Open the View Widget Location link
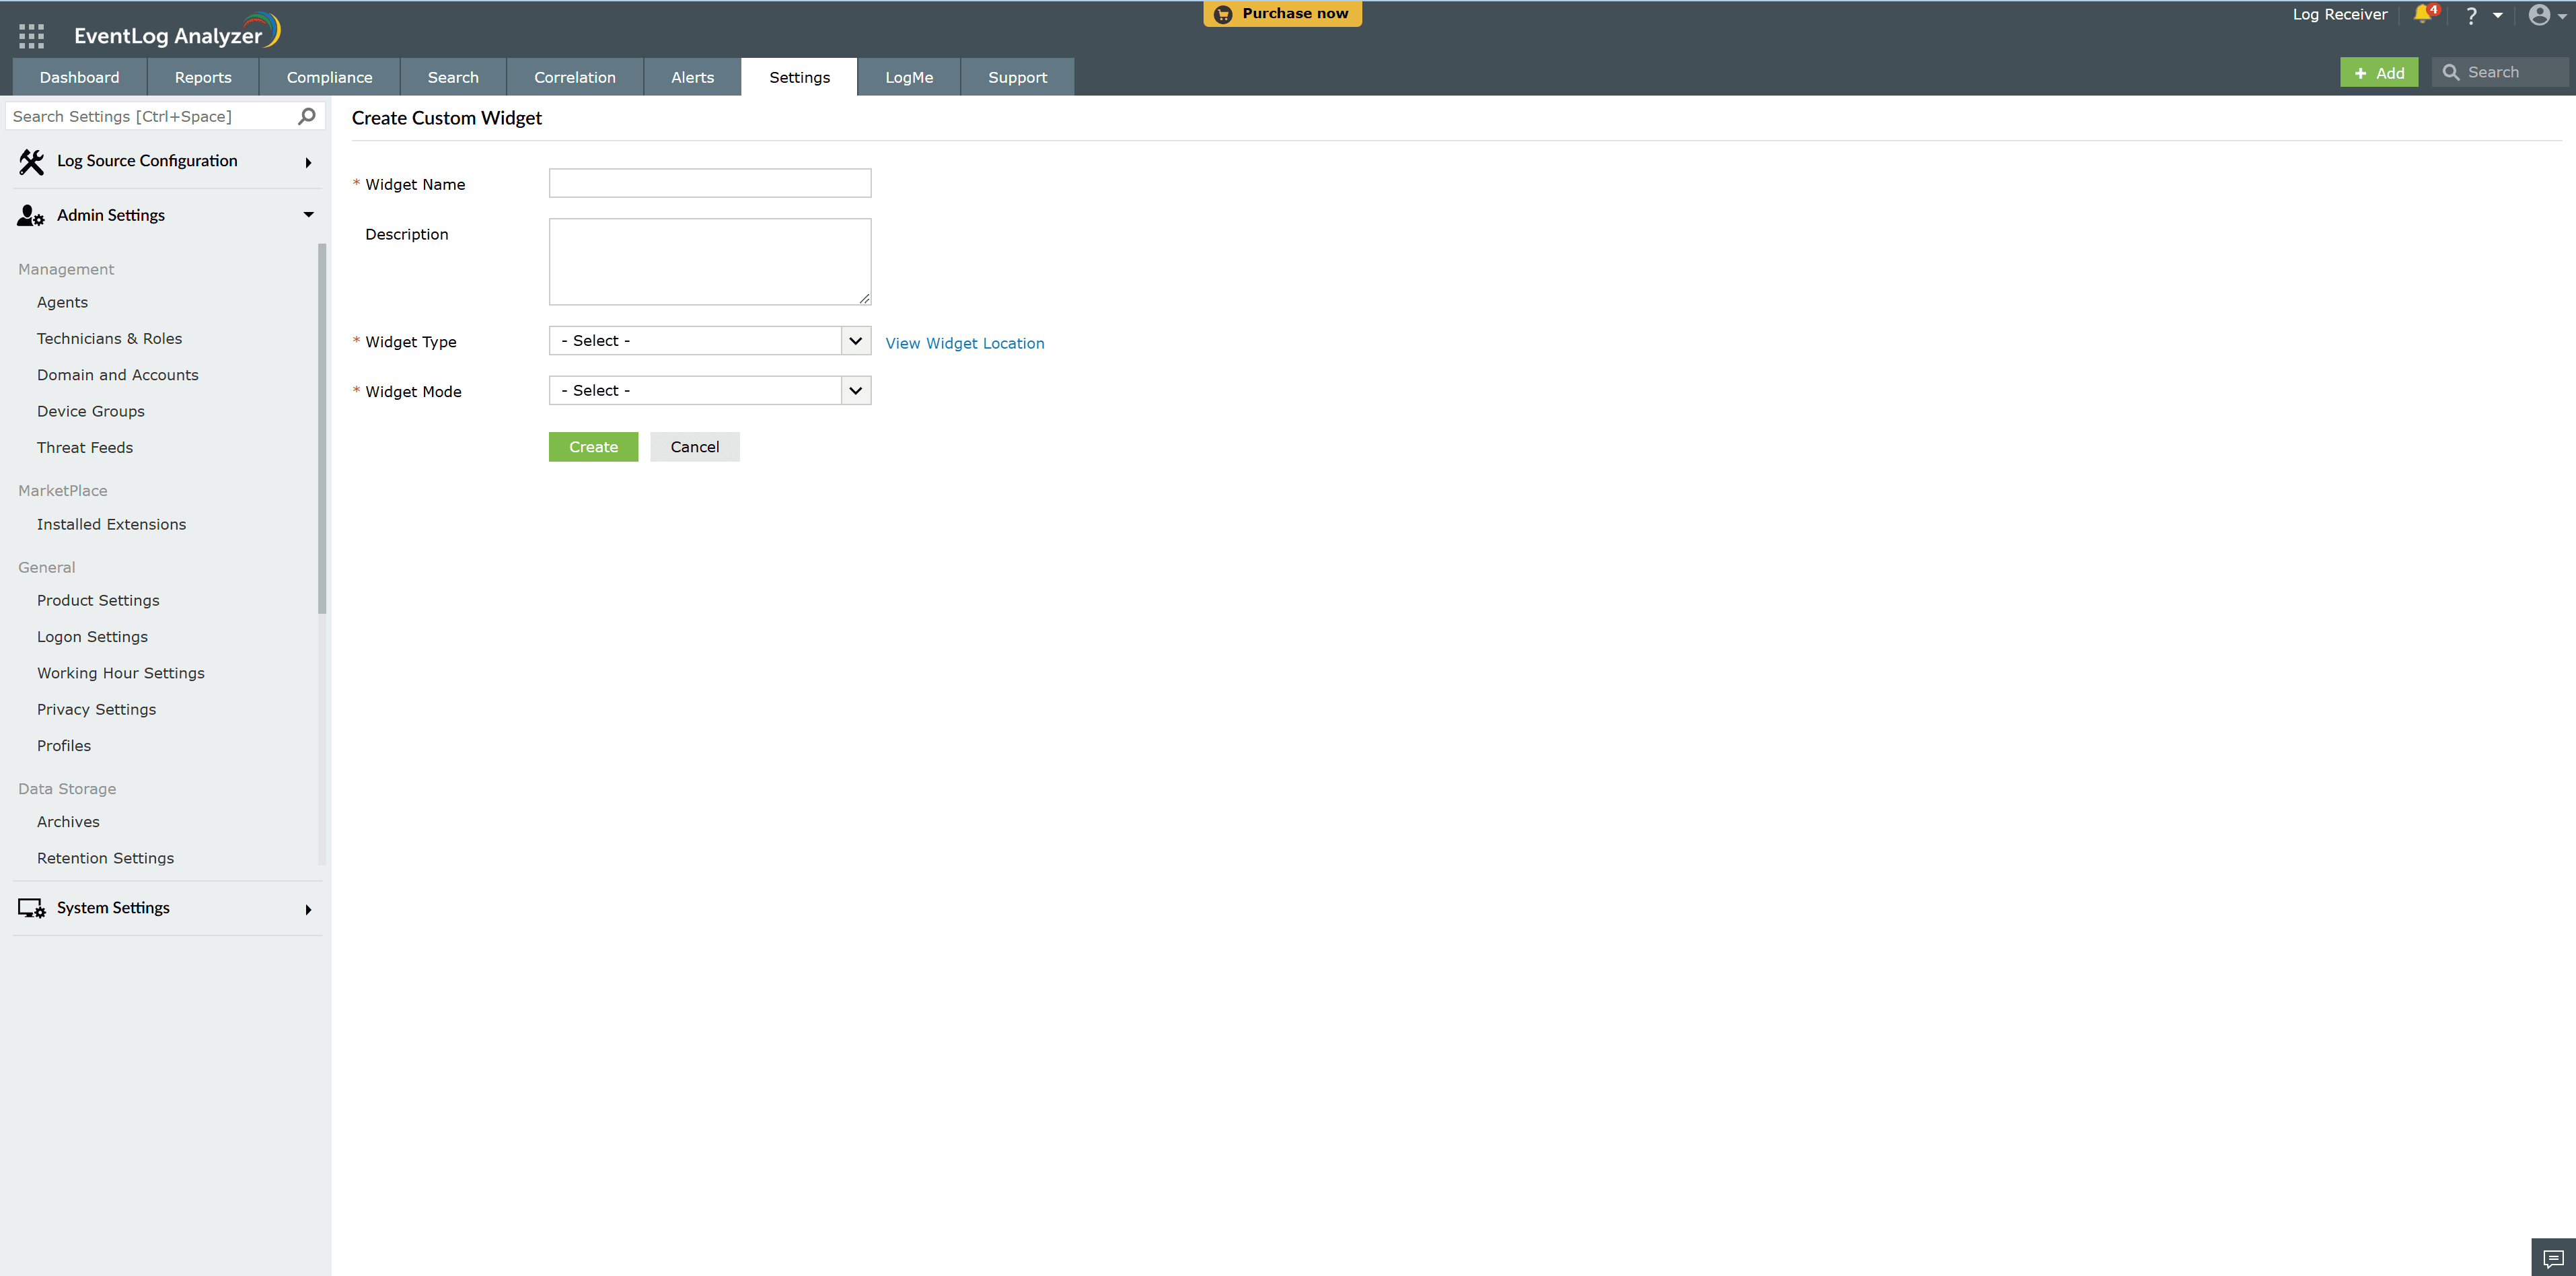The image size is (2576, 1276). click(x=963, y=343)
